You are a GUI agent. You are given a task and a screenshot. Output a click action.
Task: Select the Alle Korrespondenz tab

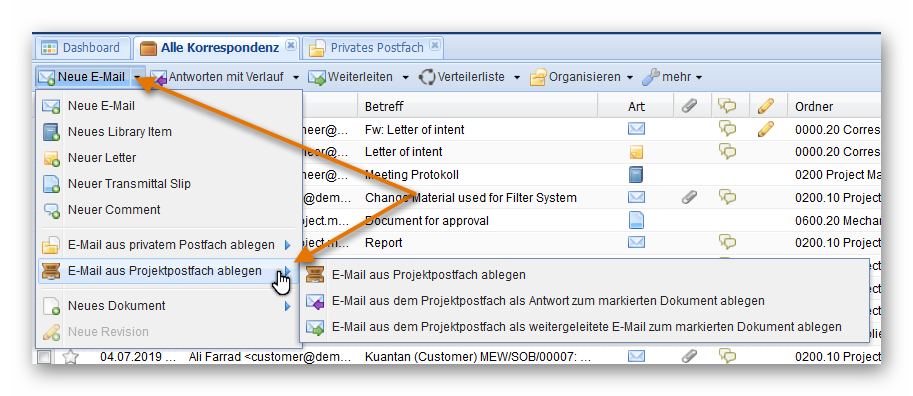(218, 48)
